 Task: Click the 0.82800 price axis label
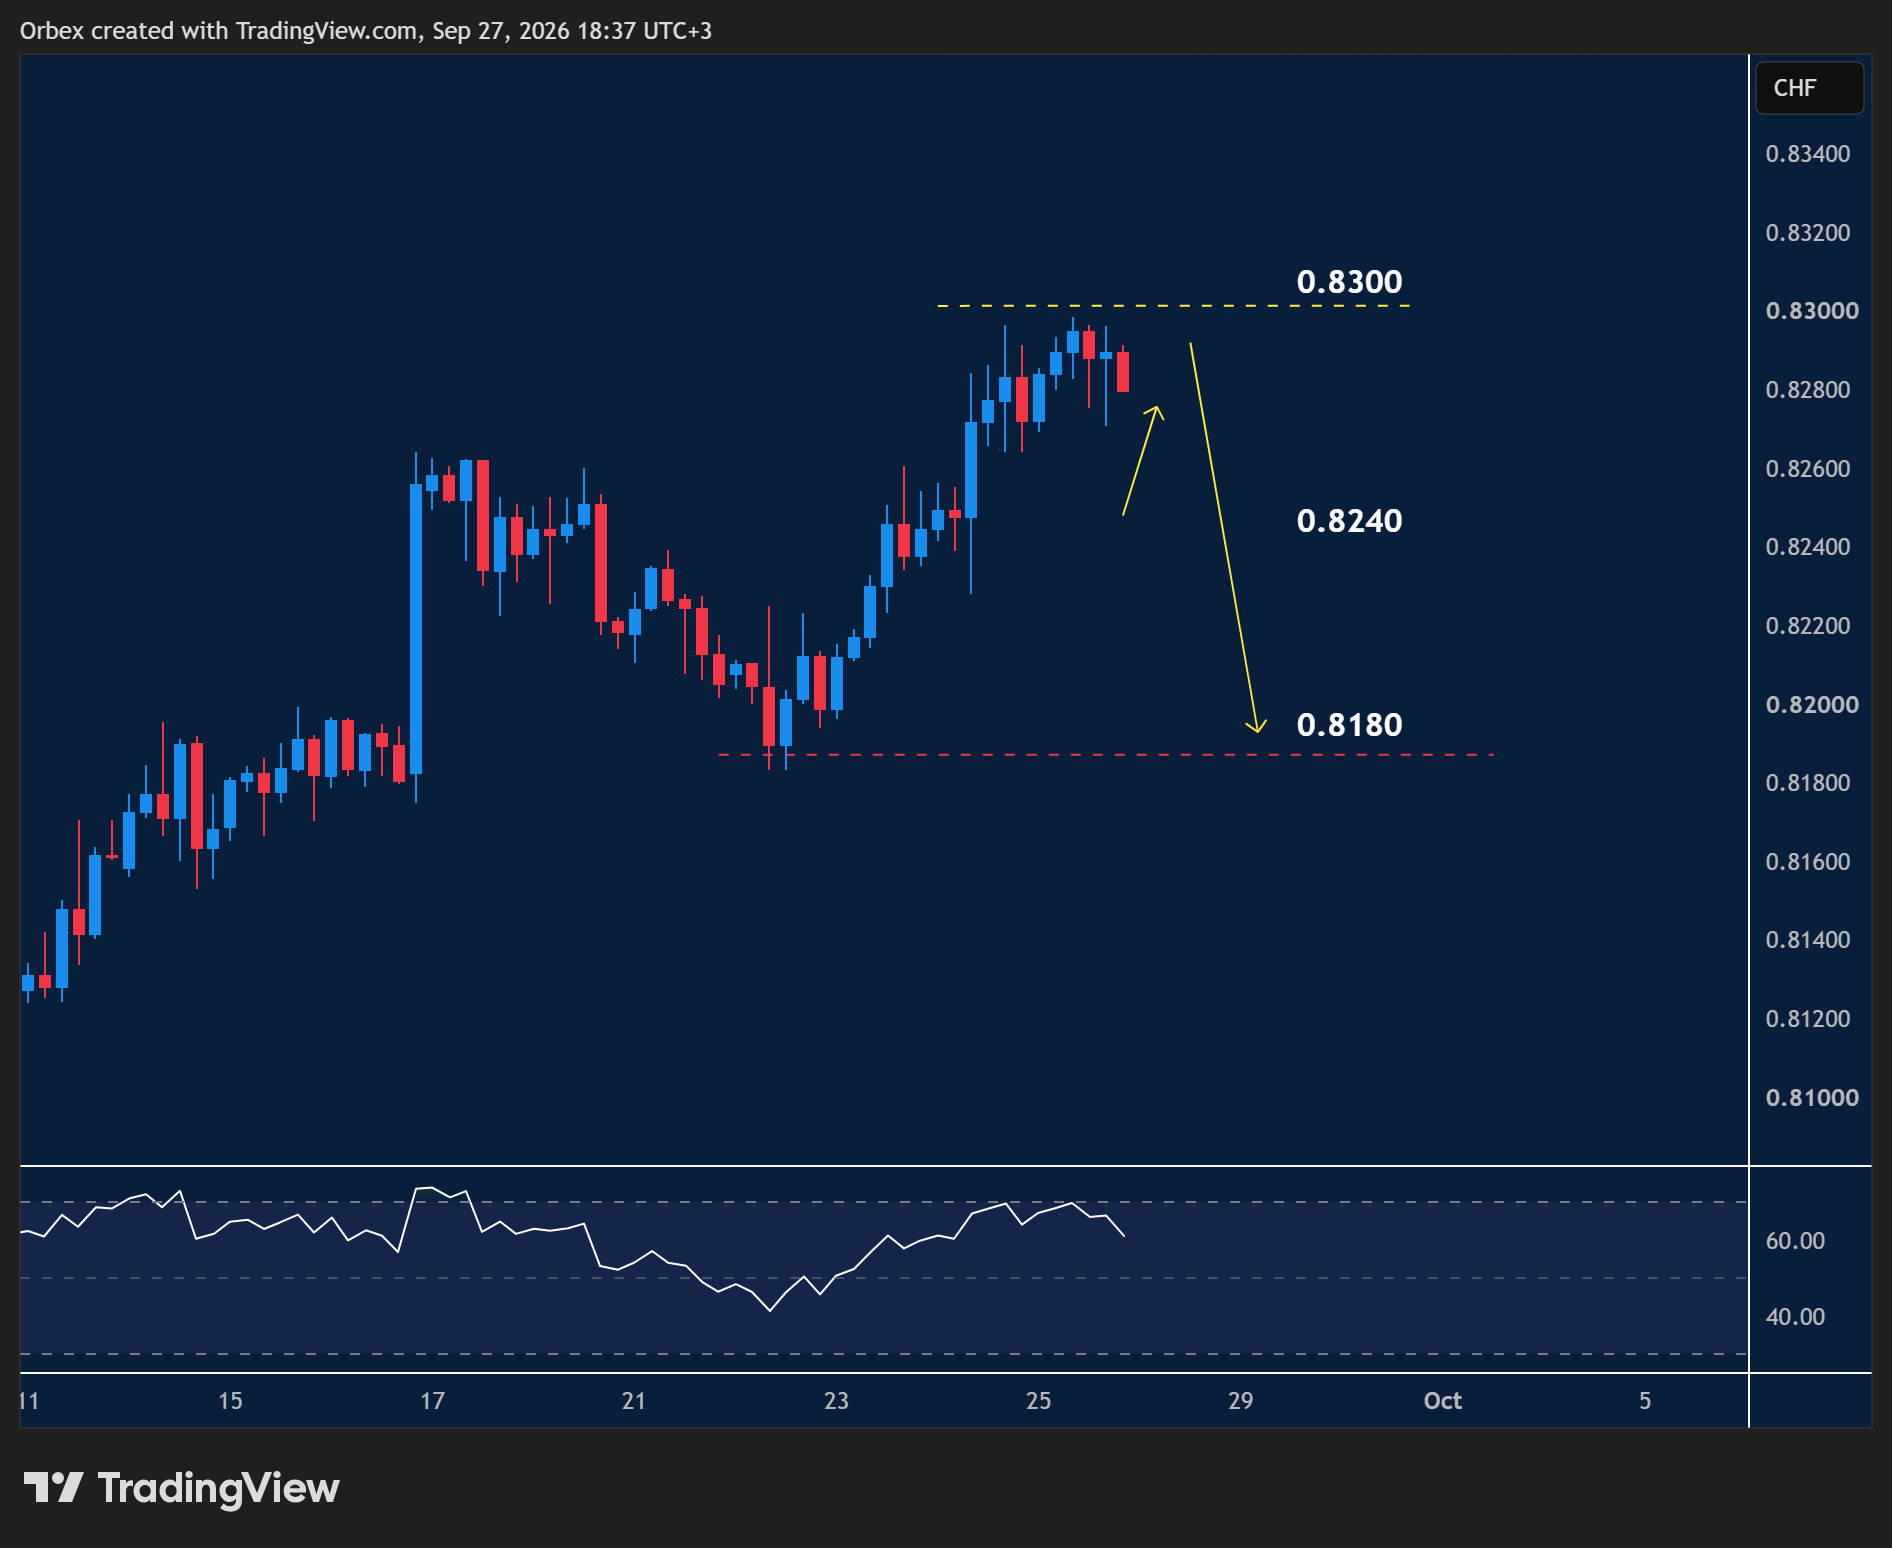[1808, 390]
